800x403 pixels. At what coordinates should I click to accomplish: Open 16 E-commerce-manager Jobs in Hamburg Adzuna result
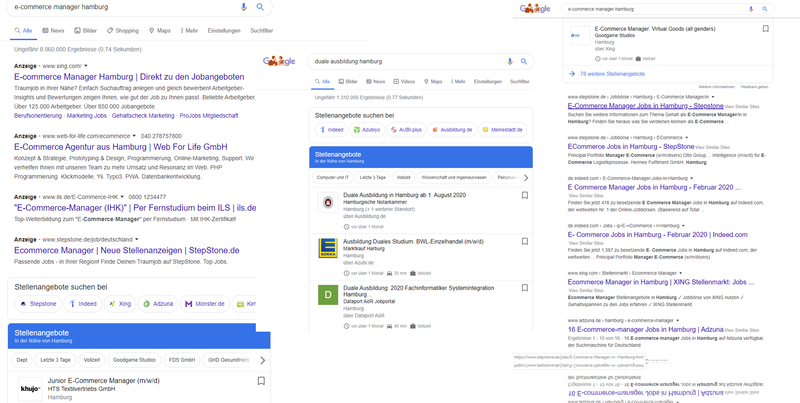(645, 330)
